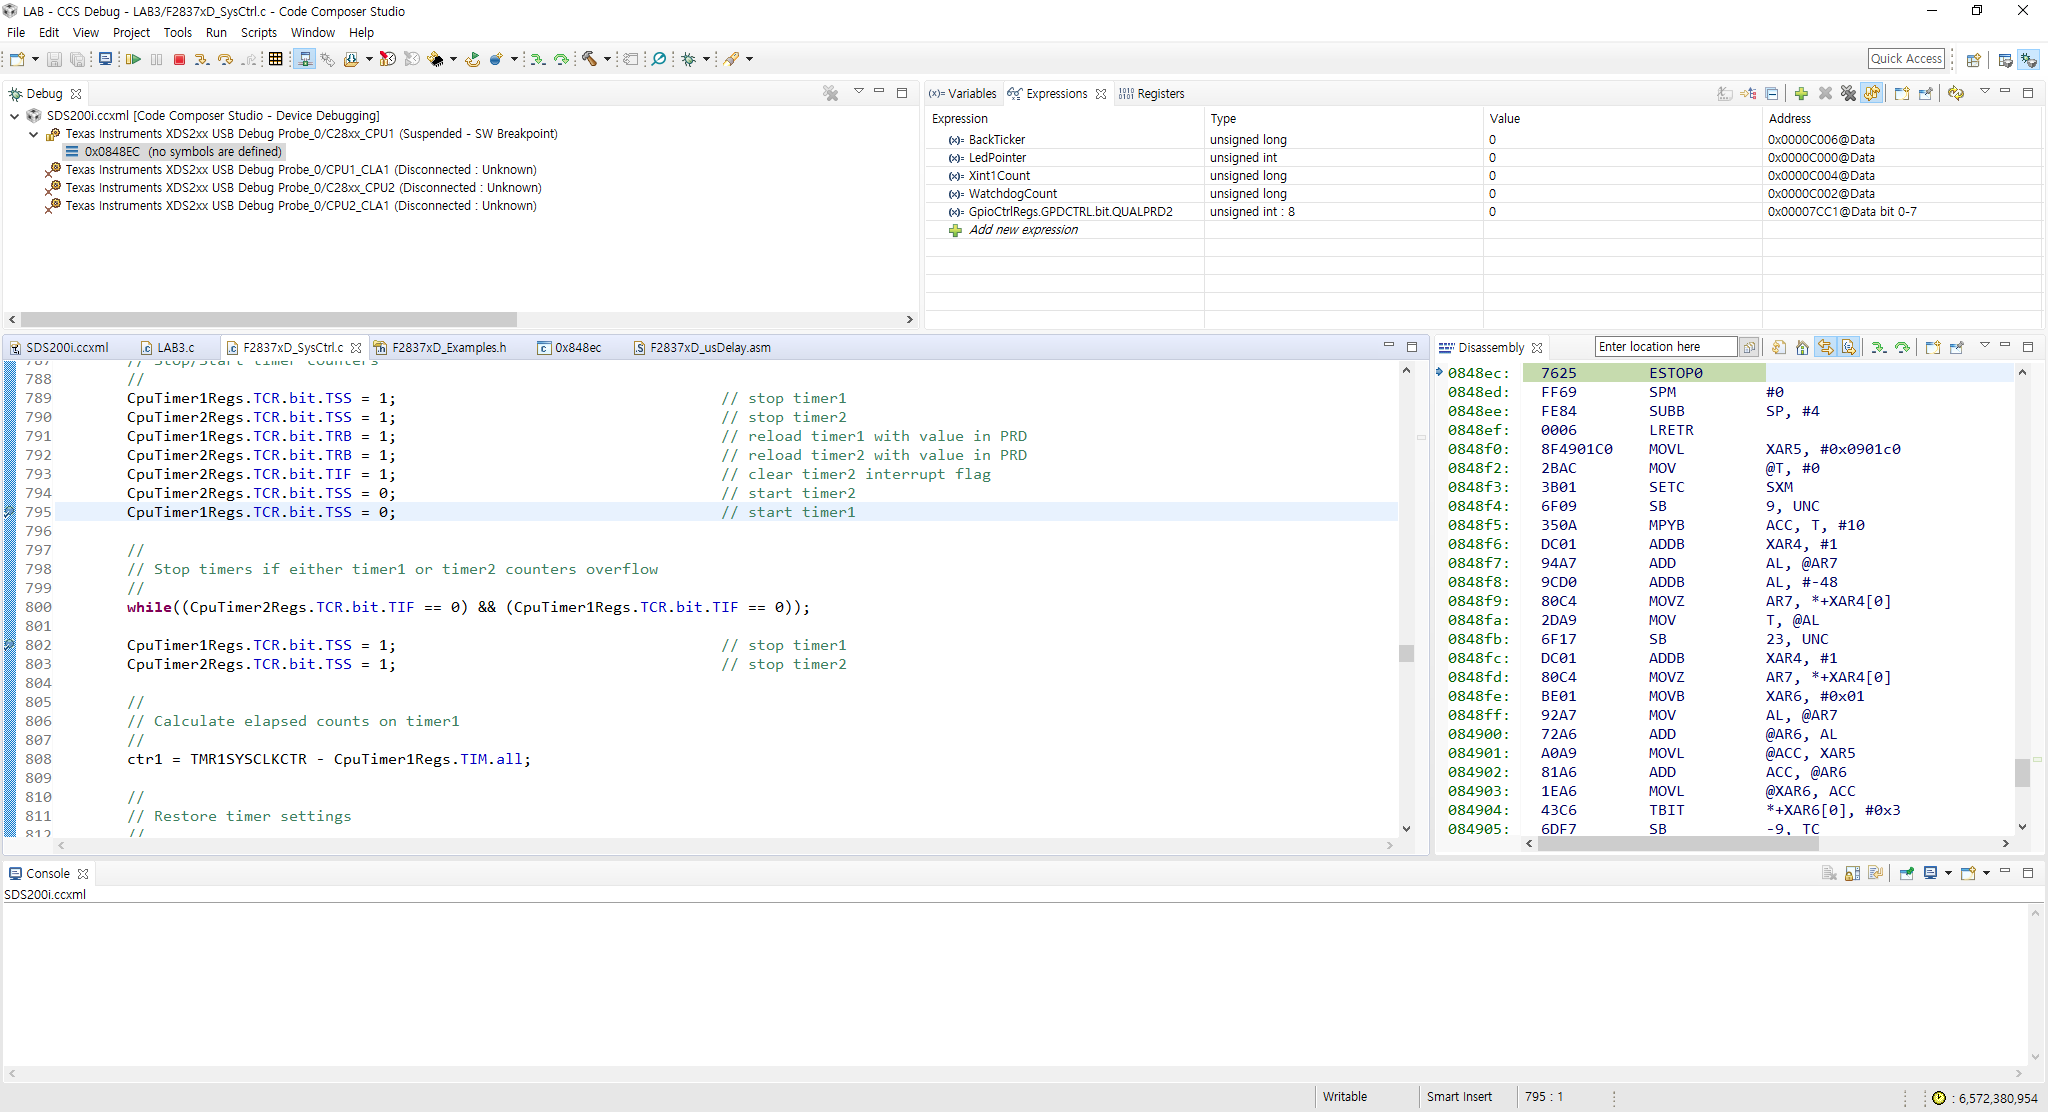
Task: Click the Step Into toolbar icon
Action: [x=202, y=60]
